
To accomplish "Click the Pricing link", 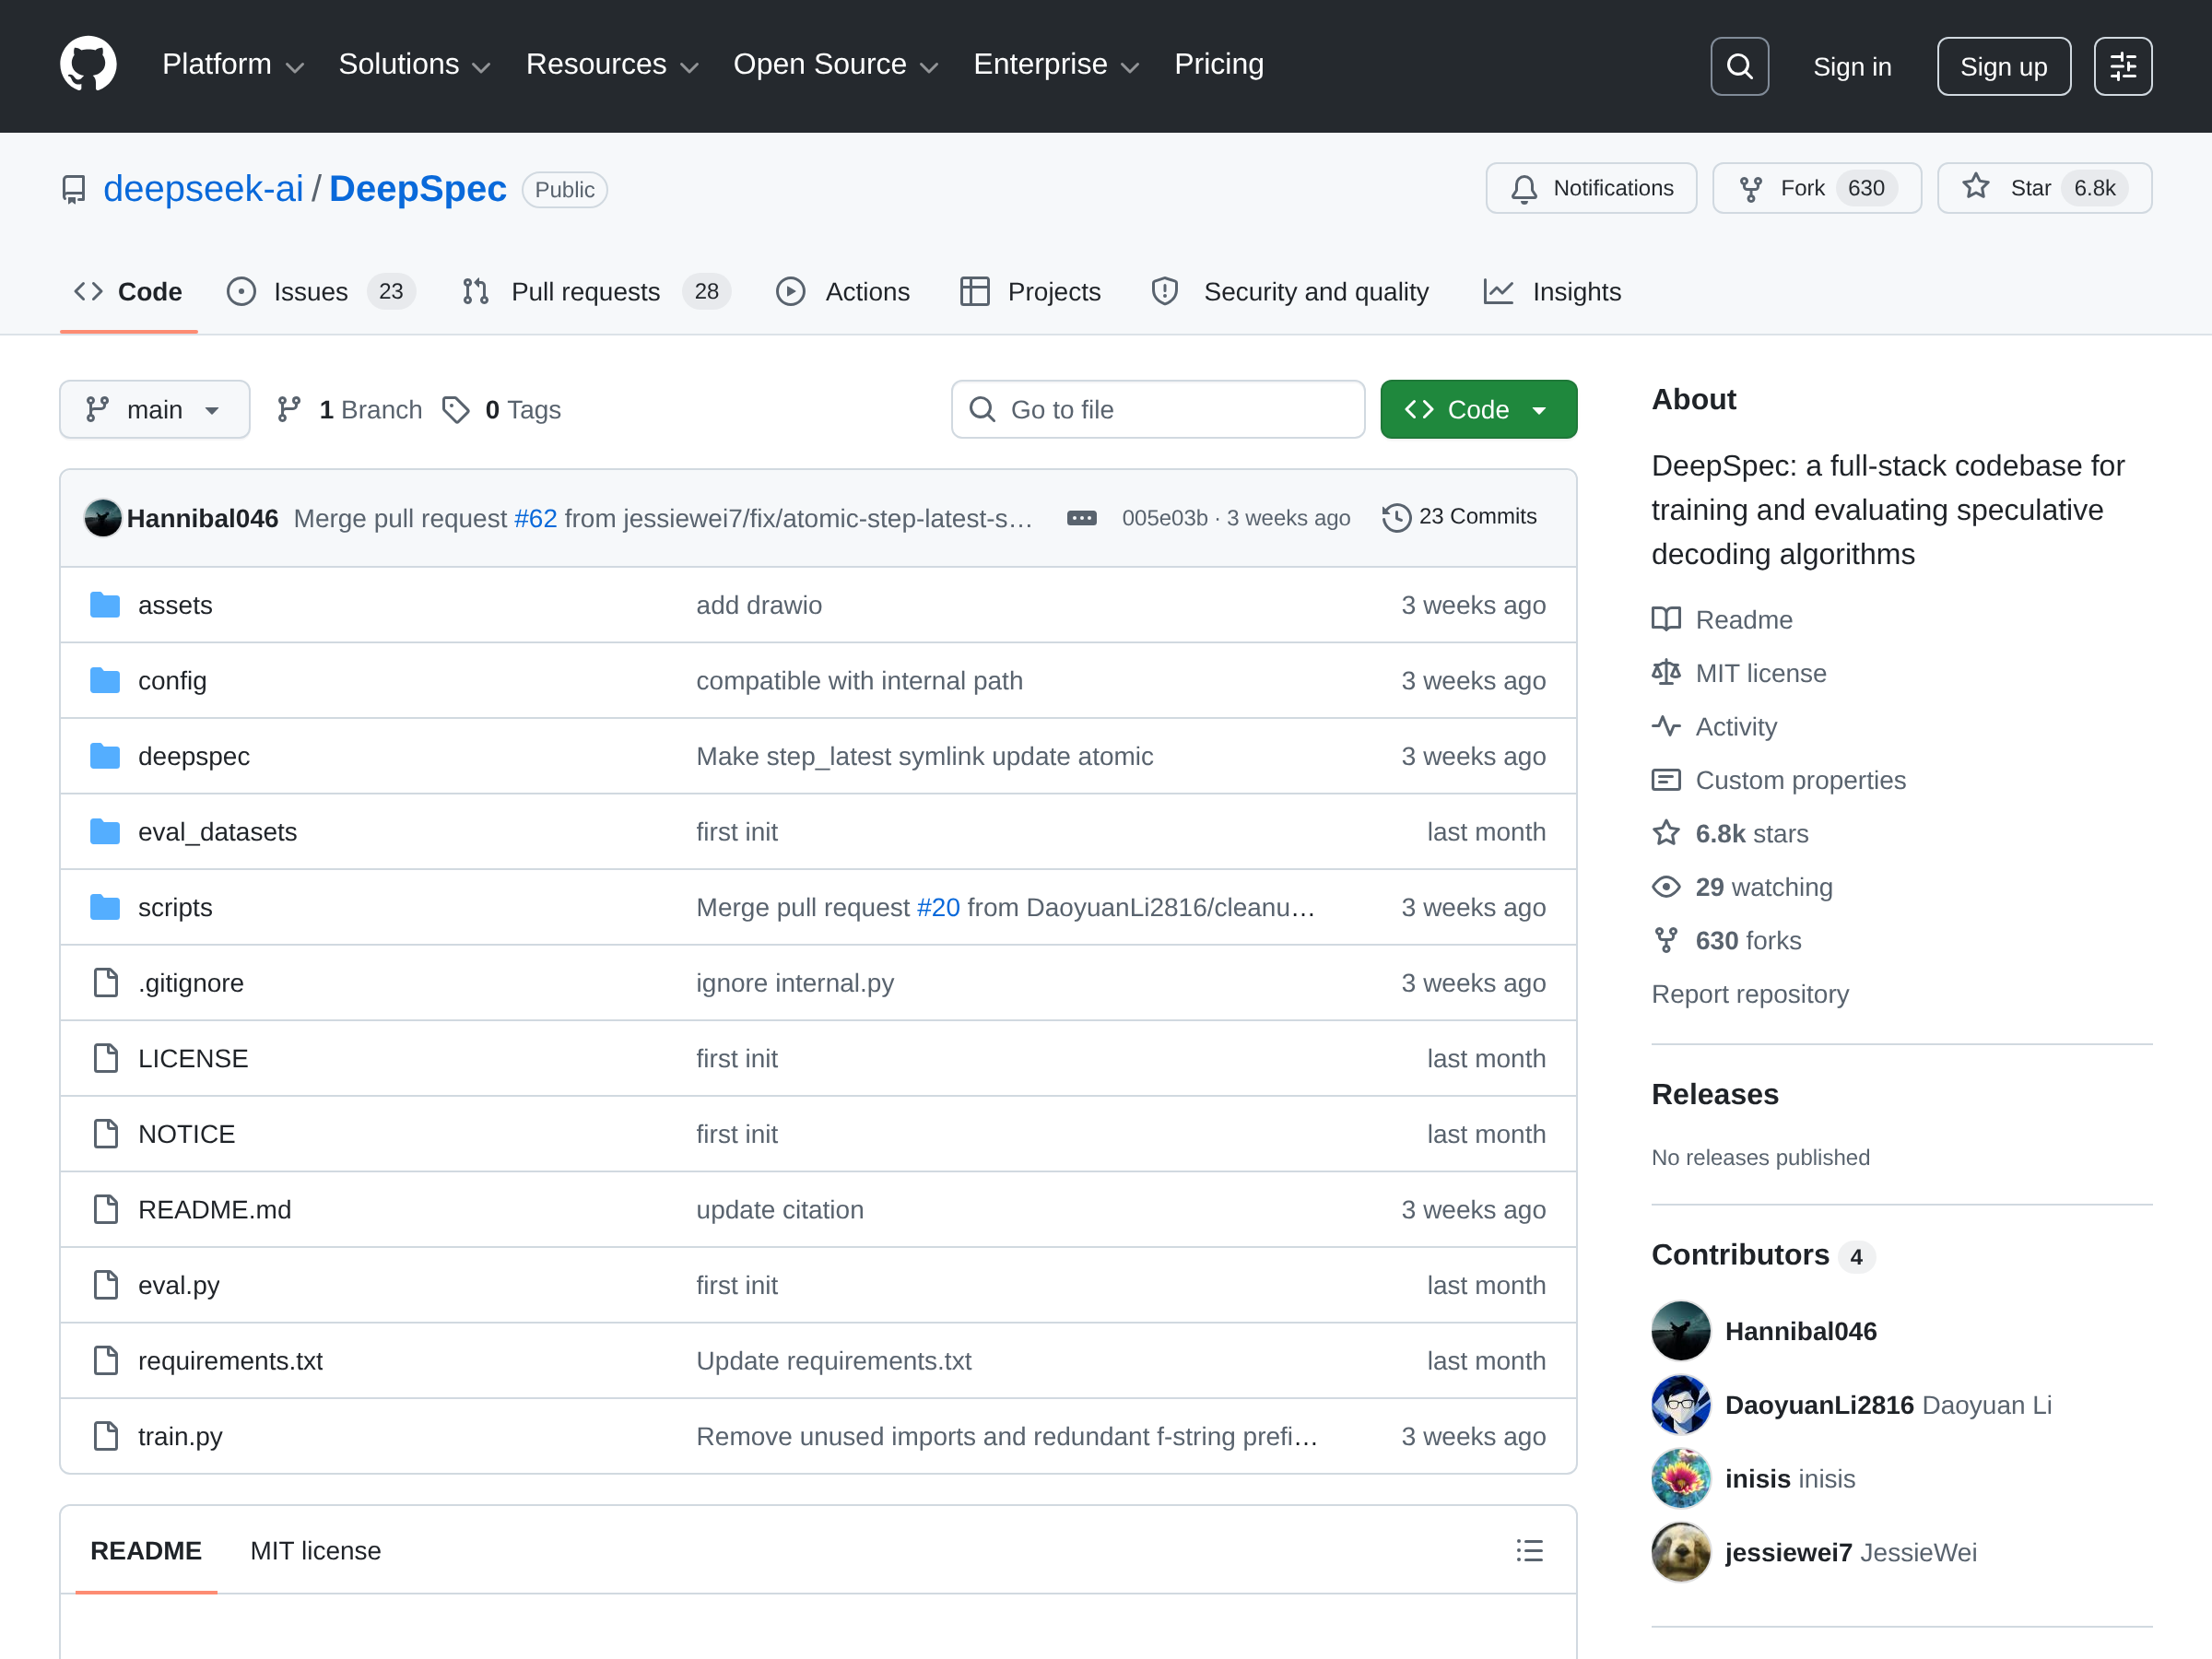I will click(x=1218, y=65).
